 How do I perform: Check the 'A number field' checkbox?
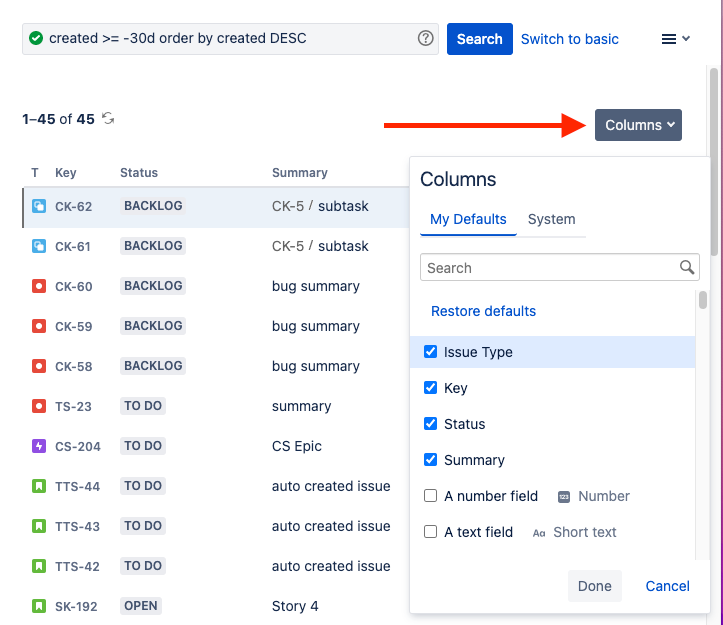click(430, 496)
